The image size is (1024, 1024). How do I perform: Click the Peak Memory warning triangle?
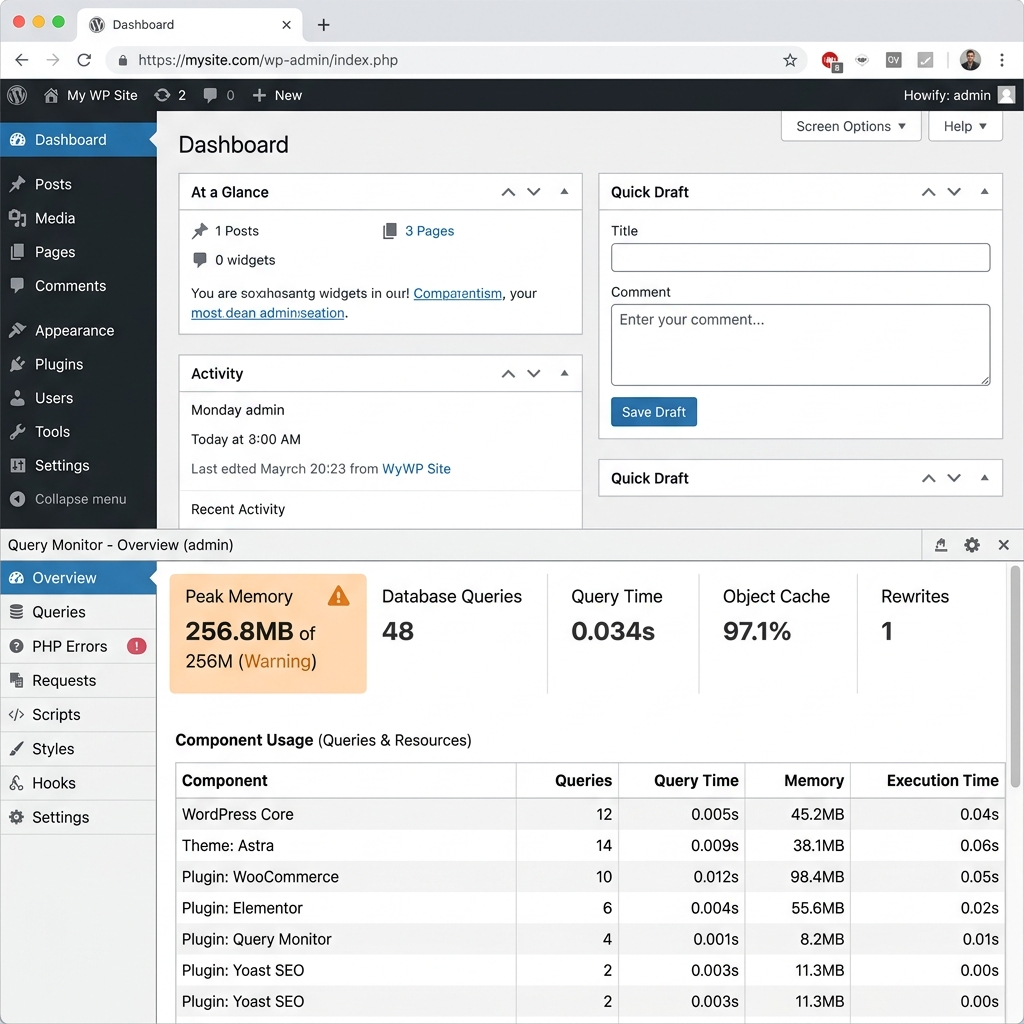[x=338, y=596]
